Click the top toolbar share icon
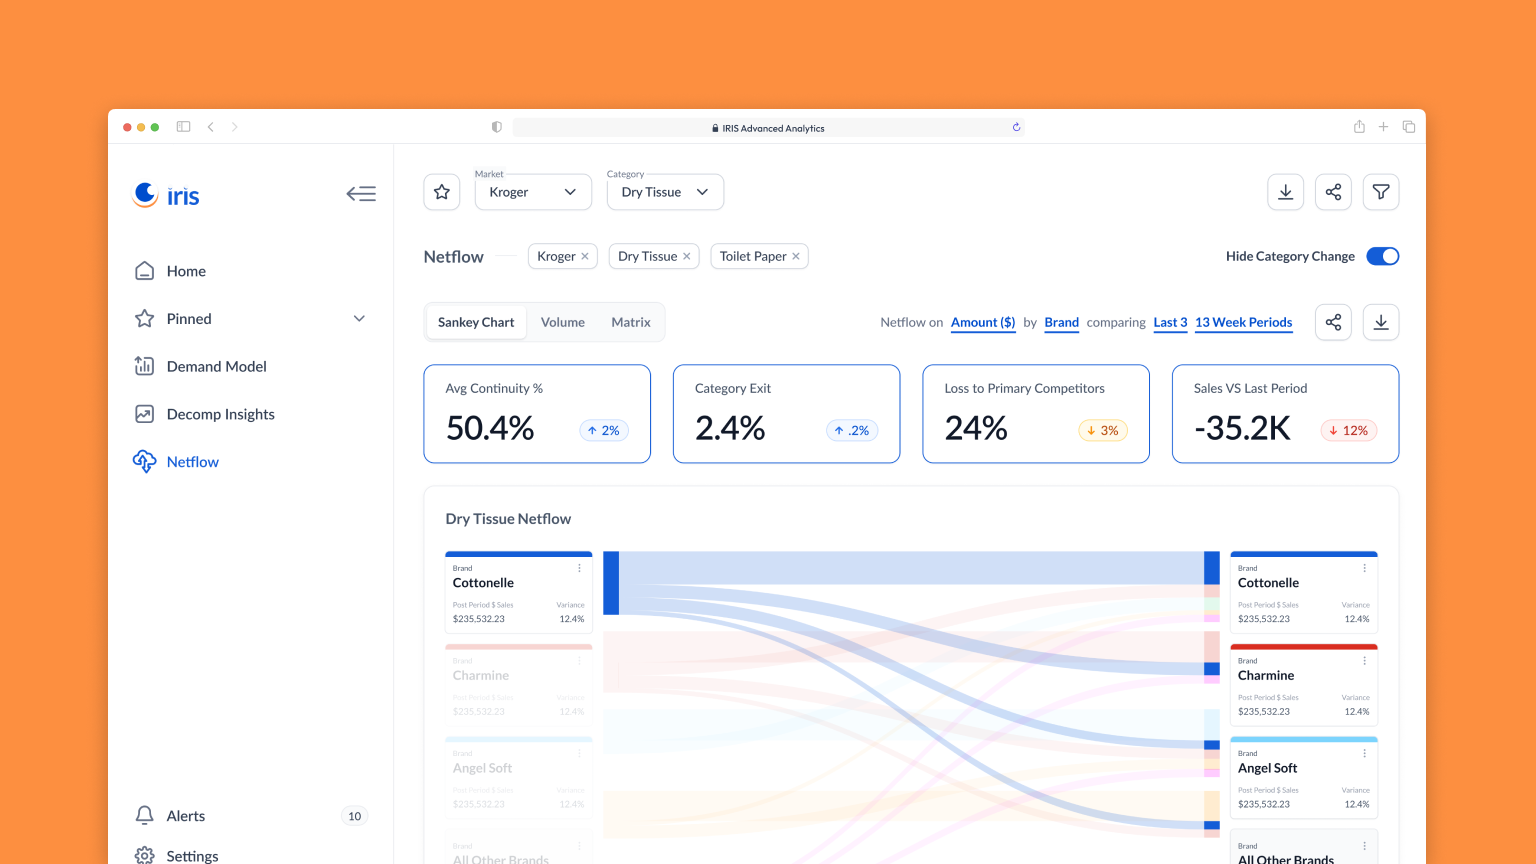The width and height of the screenshot is (1536, 864). click(1333, 192)
